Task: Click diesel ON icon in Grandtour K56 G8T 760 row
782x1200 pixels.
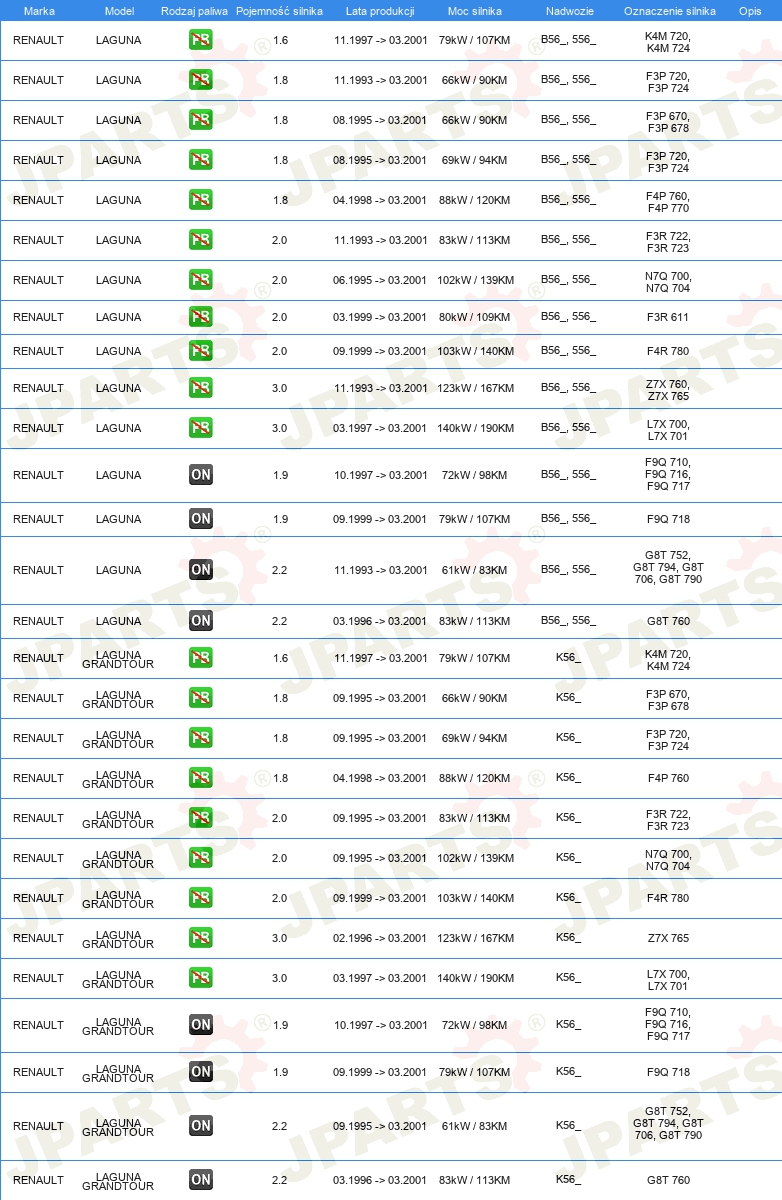Action: click(x=200, y=1180)
